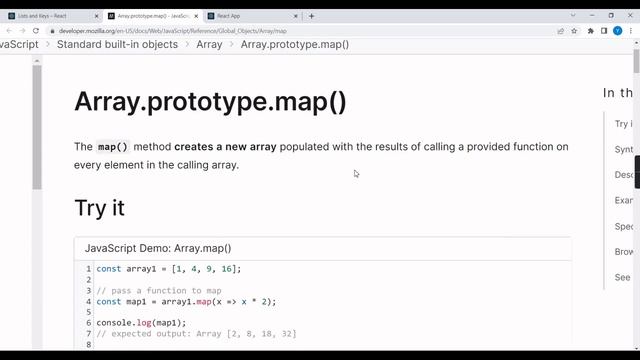Open the Chrome profile avatar

tap(618, 31)
